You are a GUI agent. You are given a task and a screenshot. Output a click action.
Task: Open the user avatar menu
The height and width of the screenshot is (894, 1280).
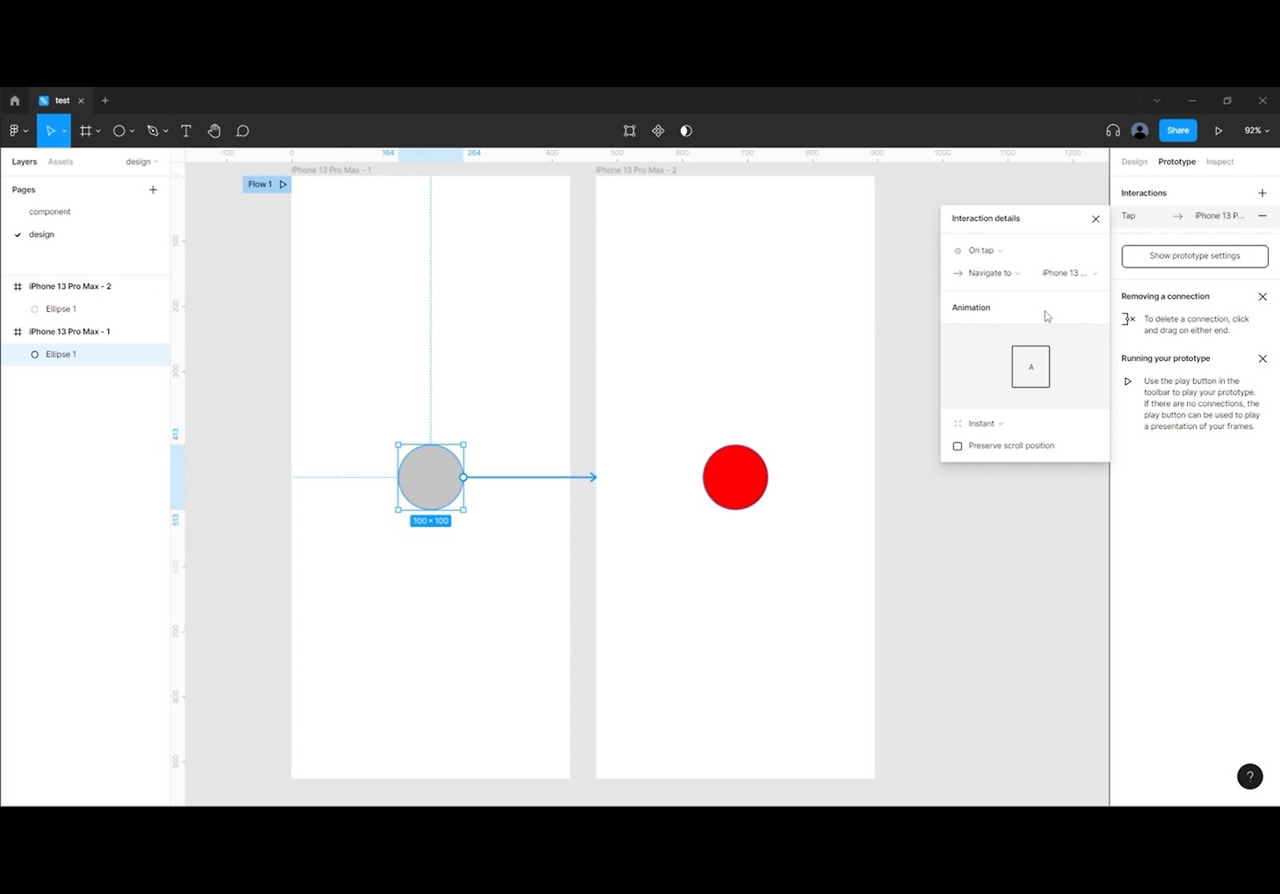[x=1140, y=131]
